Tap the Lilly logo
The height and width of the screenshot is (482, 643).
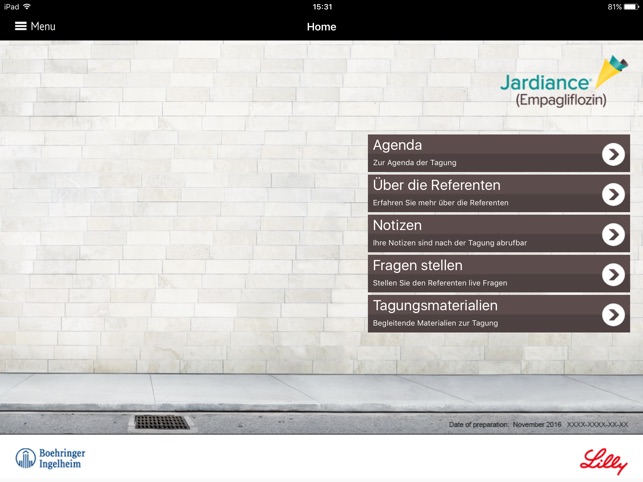click(603, 461)
